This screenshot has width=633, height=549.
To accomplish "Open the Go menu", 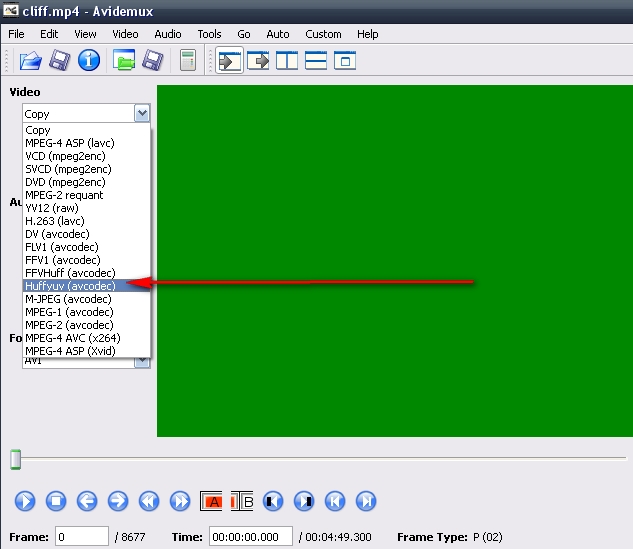I will coord(243,34).
